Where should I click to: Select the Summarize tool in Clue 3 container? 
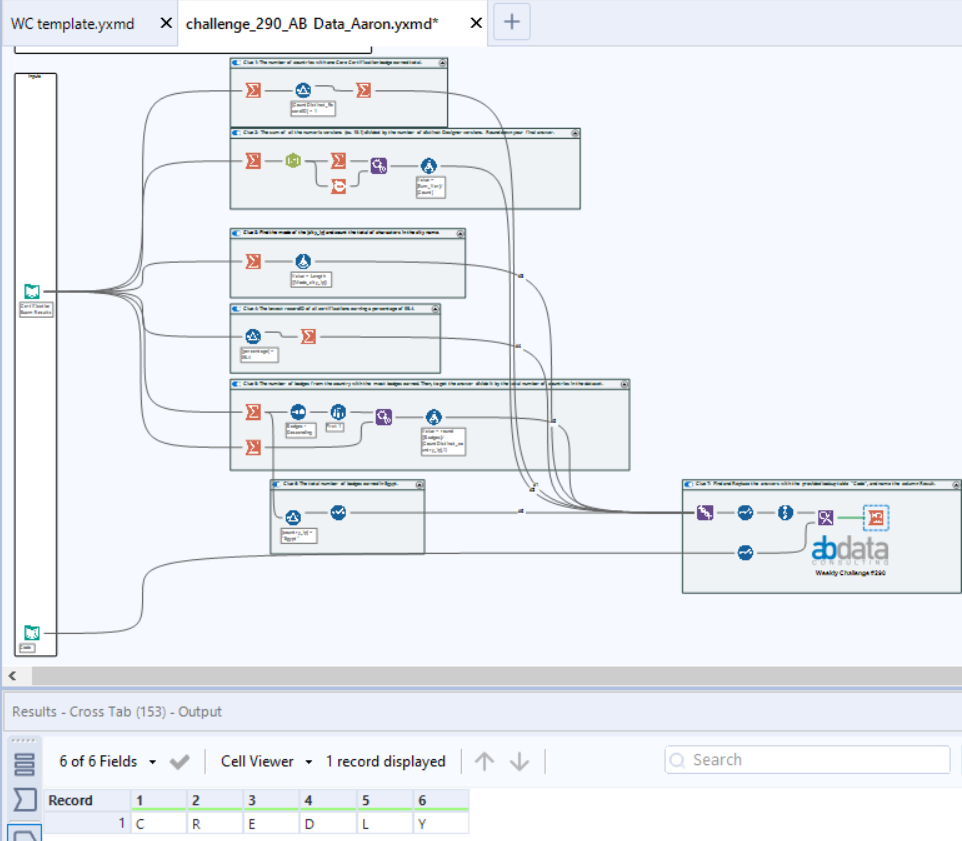[253, 261]
